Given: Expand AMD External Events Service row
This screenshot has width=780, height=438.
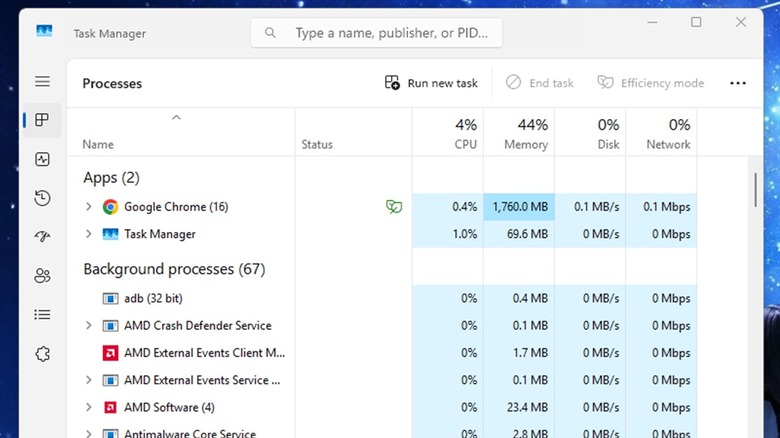Looking at the screenshot, I should click(x=89, y=380).
